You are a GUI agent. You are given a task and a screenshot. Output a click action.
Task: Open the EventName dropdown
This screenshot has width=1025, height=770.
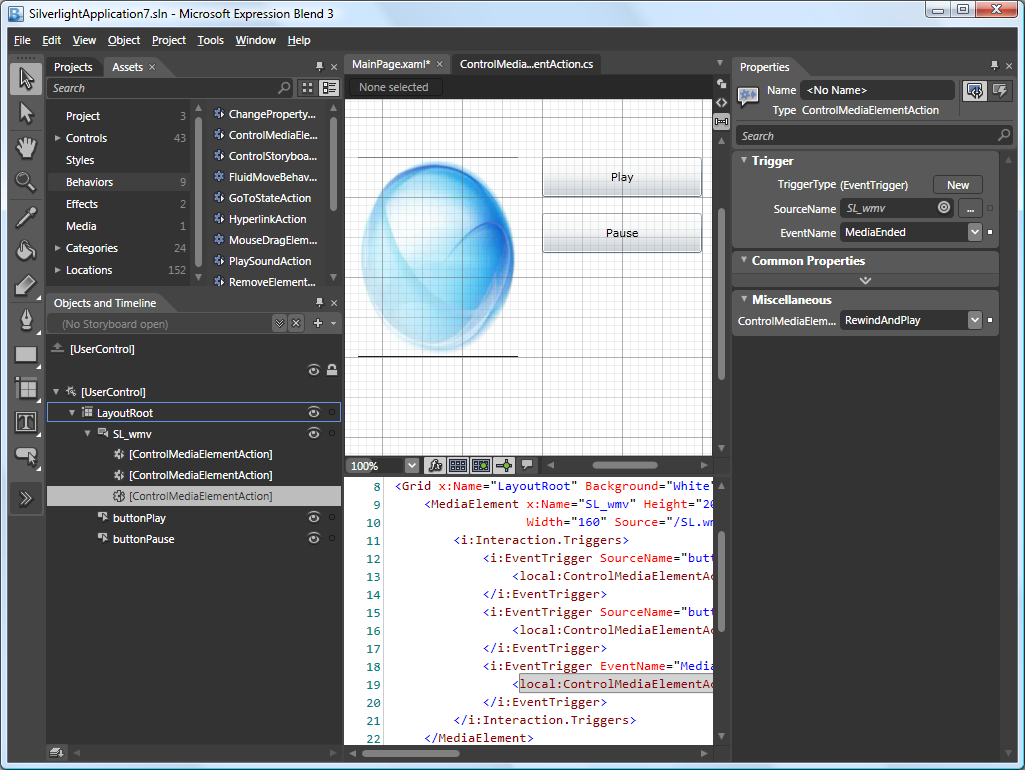974,232
